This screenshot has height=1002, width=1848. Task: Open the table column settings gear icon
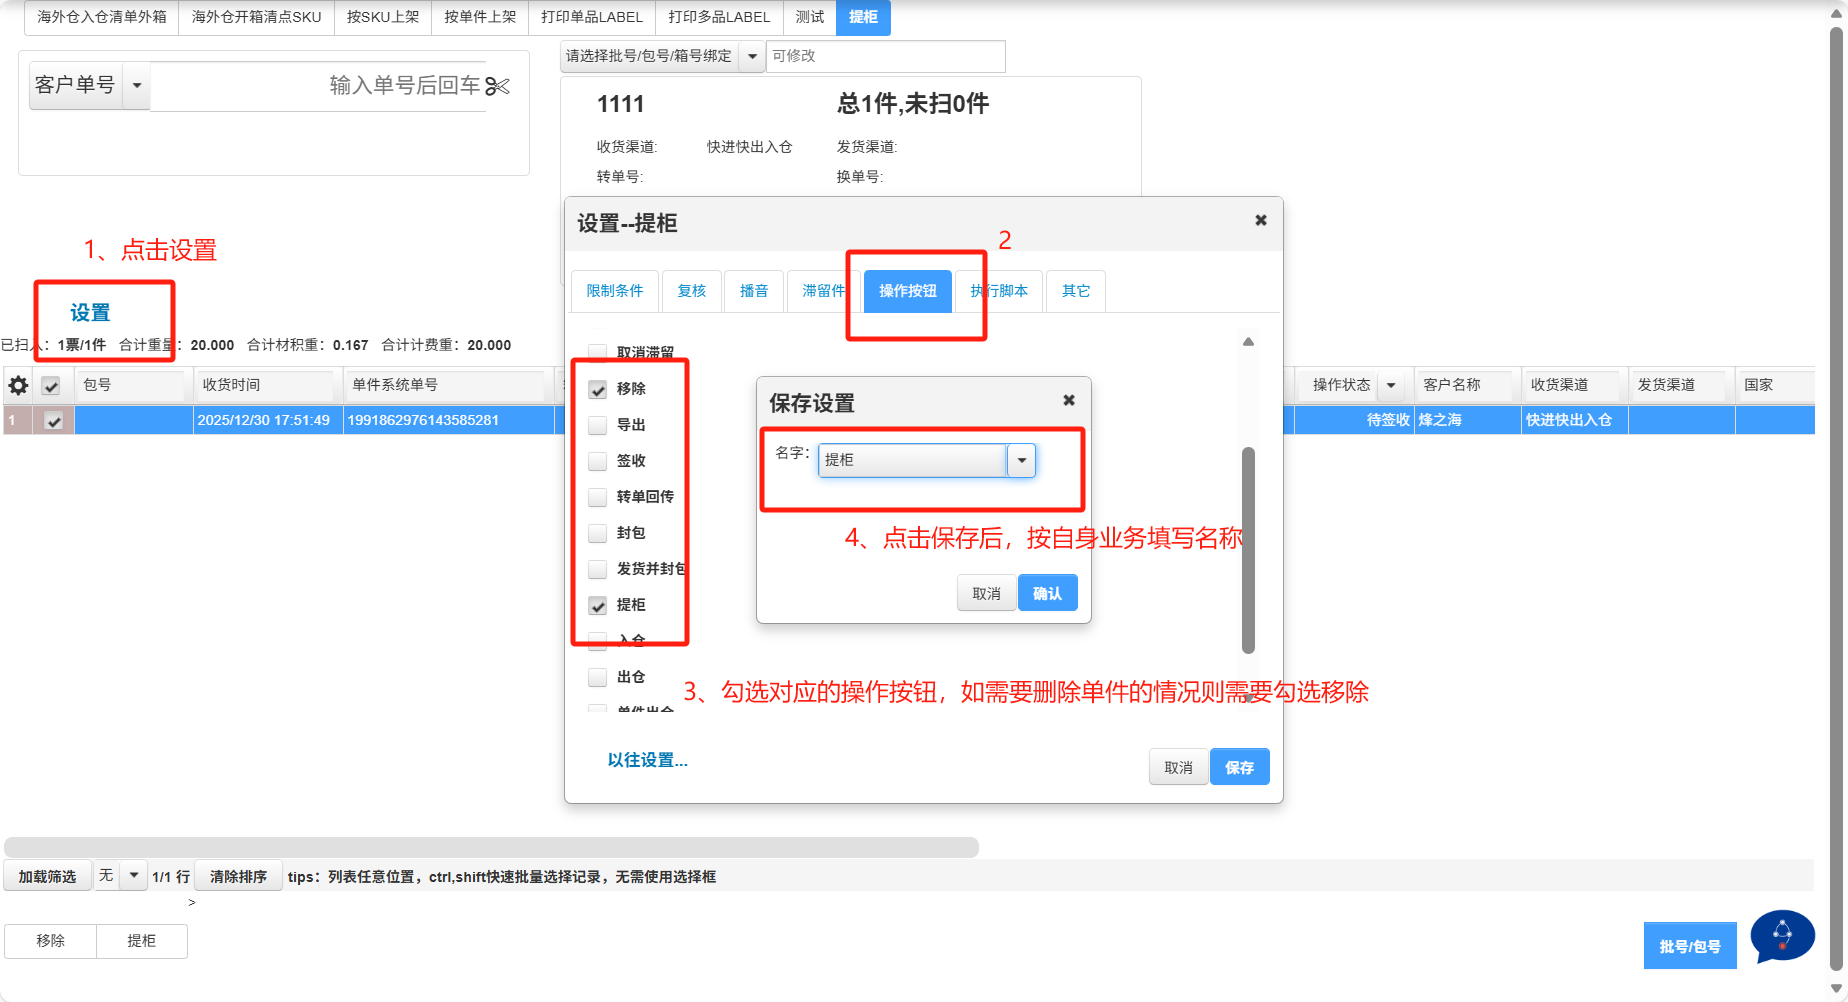tap(18, 386)
